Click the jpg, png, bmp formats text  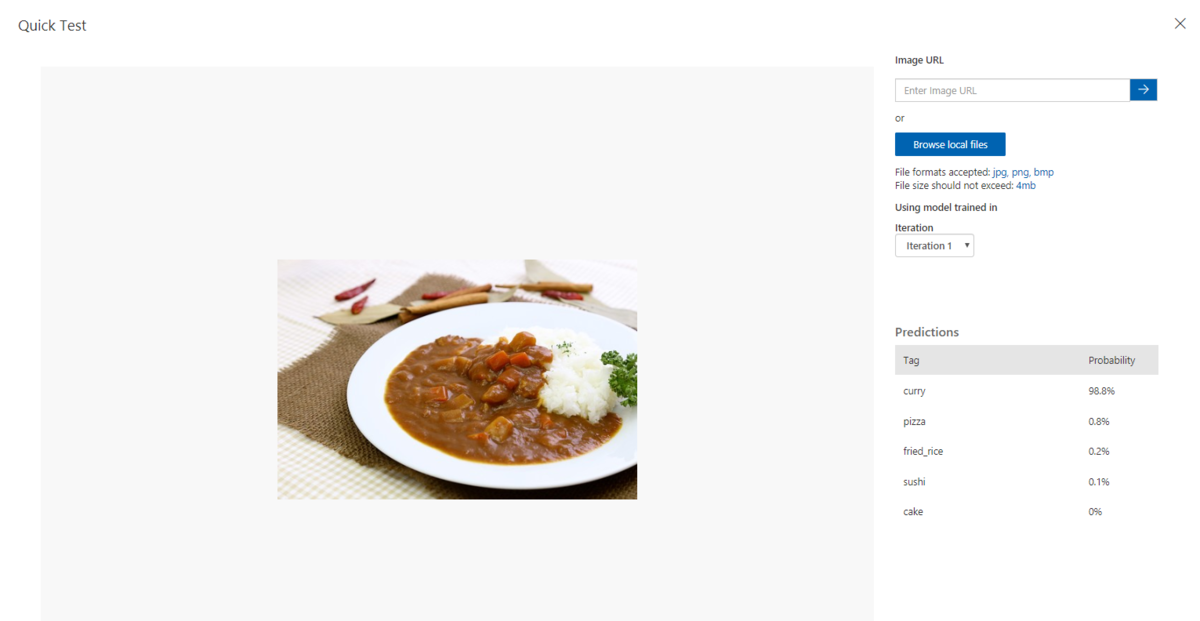[1023, 172]
